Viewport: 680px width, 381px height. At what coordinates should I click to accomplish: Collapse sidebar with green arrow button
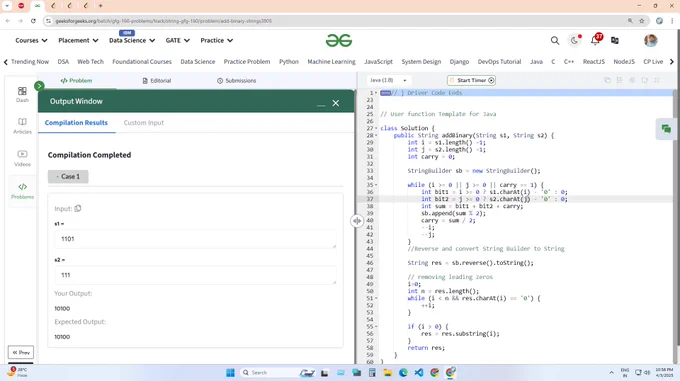pyautogui.click(x=39, y=86)
